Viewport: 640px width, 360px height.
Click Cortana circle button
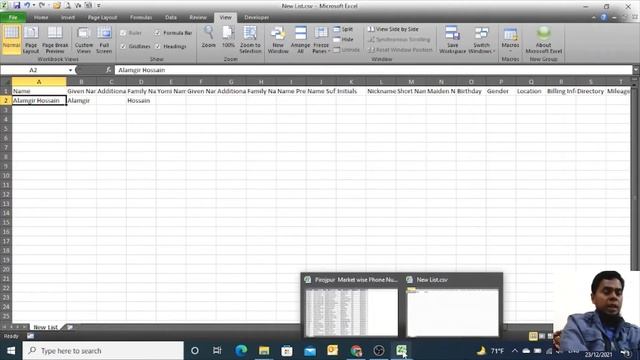[195, 350]
